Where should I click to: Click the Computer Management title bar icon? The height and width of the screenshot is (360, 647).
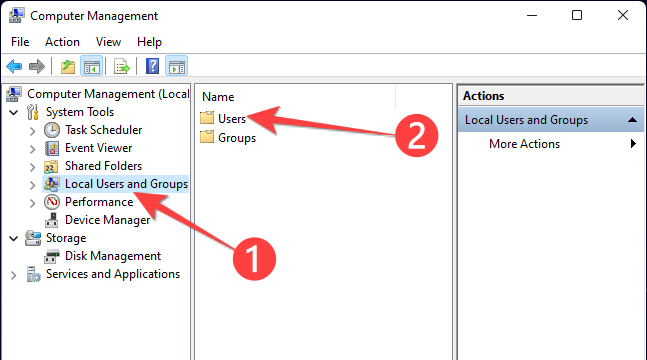17,16
